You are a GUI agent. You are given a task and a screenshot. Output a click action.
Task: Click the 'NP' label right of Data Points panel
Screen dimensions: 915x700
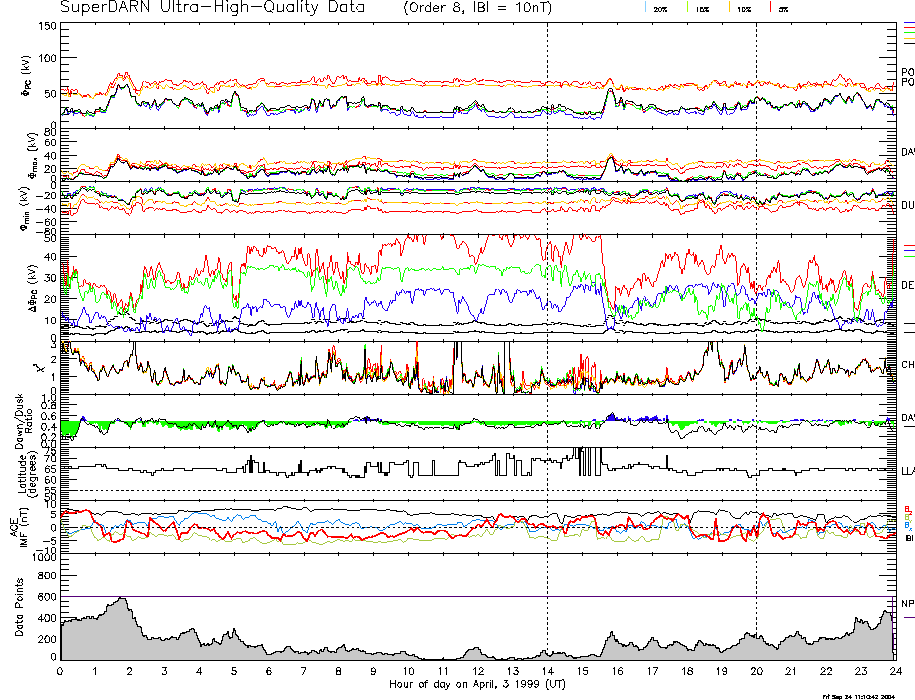pos(907,603)
